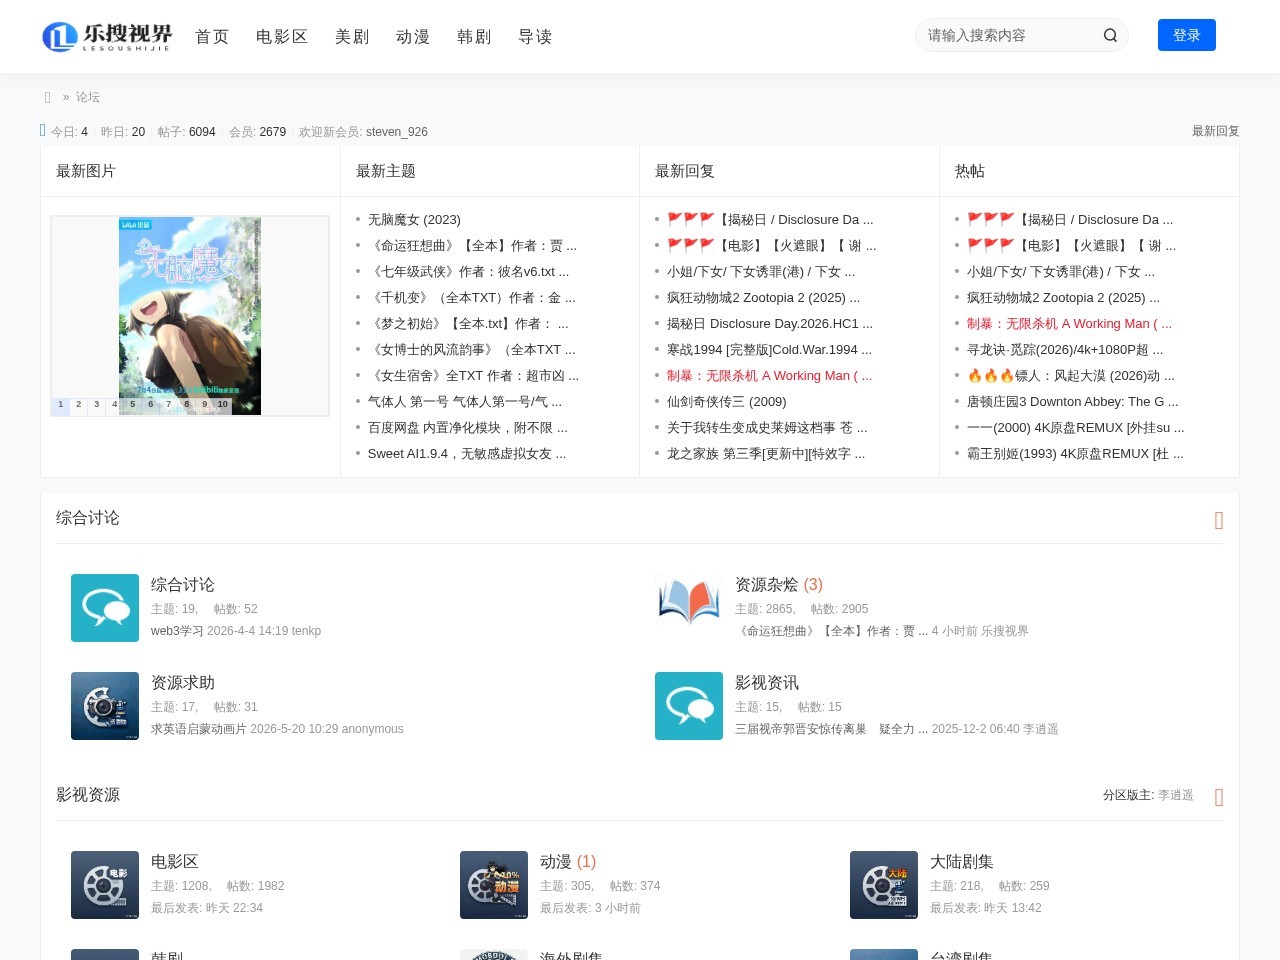The image size is (1280, 960).
Task: Open thread 《女博士的风流韵事》
Action: coord(472,349)
